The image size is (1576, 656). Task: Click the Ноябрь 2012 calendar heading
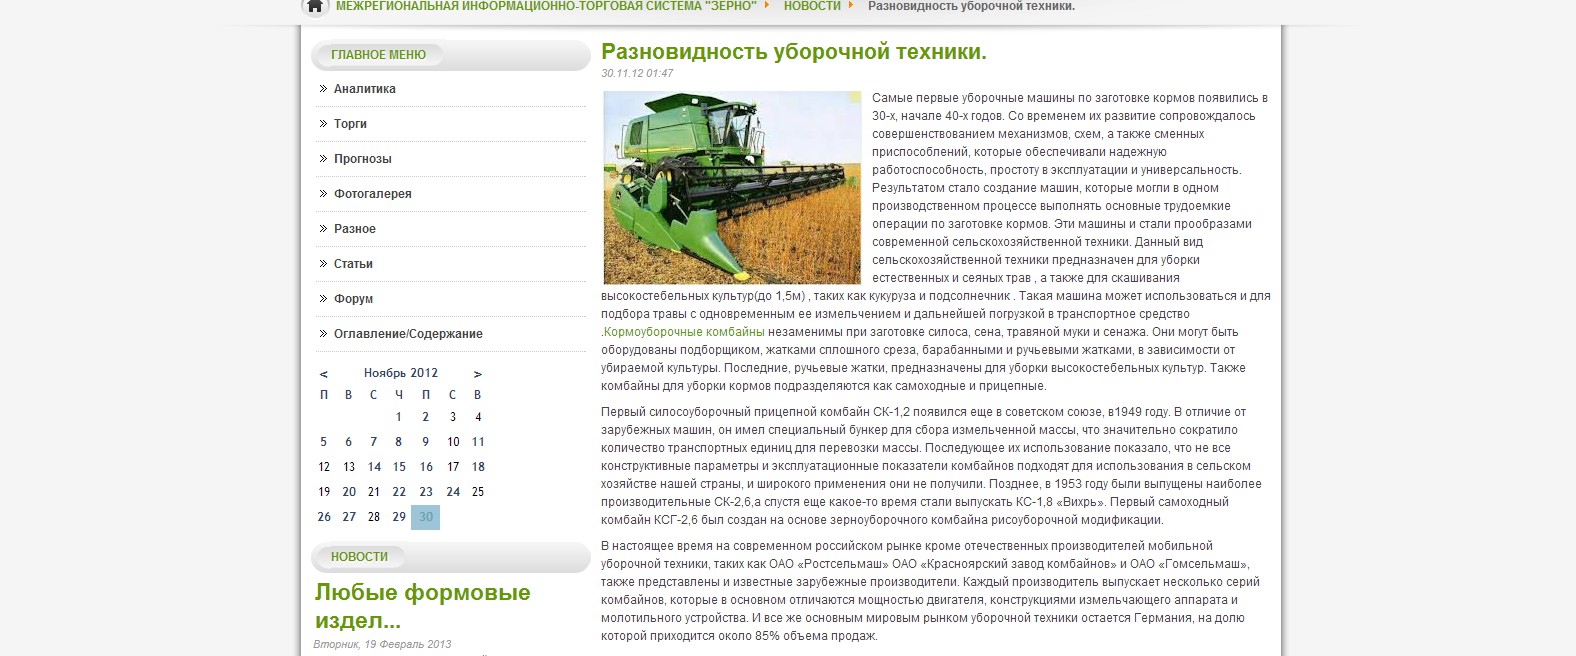[401, 373]
